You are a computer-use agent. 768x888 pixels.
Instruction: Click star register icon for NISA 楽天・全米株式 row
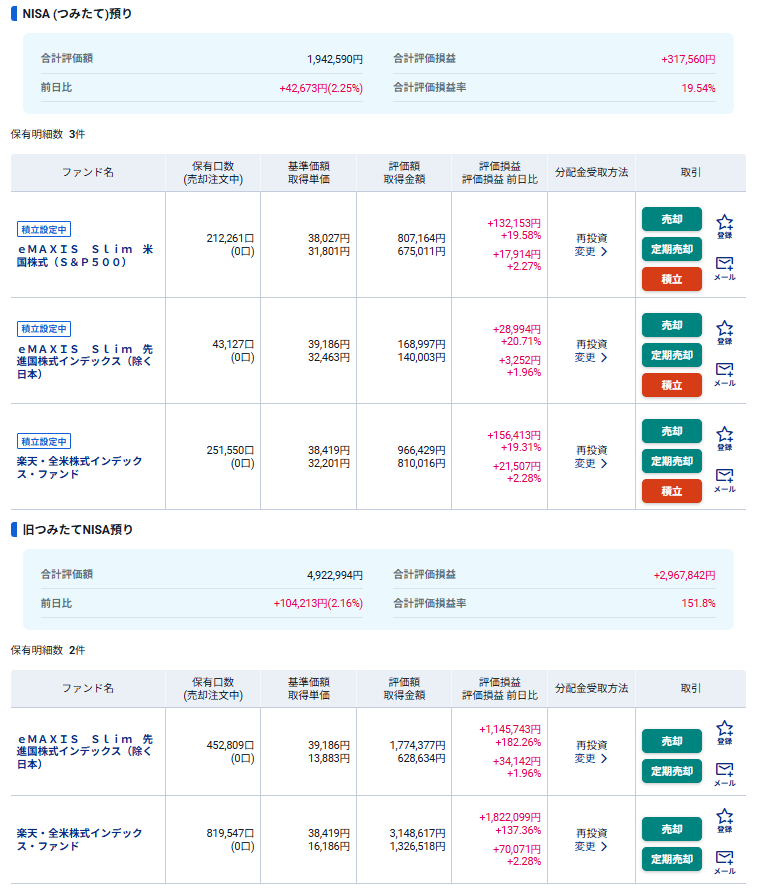point(725,438)
